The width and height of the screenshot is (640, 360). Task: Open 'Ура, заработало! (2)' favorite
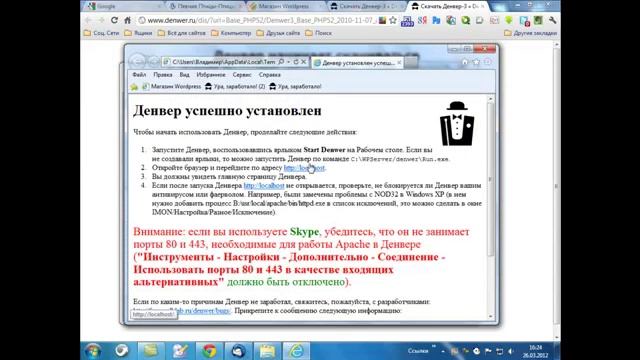(235, 87)
